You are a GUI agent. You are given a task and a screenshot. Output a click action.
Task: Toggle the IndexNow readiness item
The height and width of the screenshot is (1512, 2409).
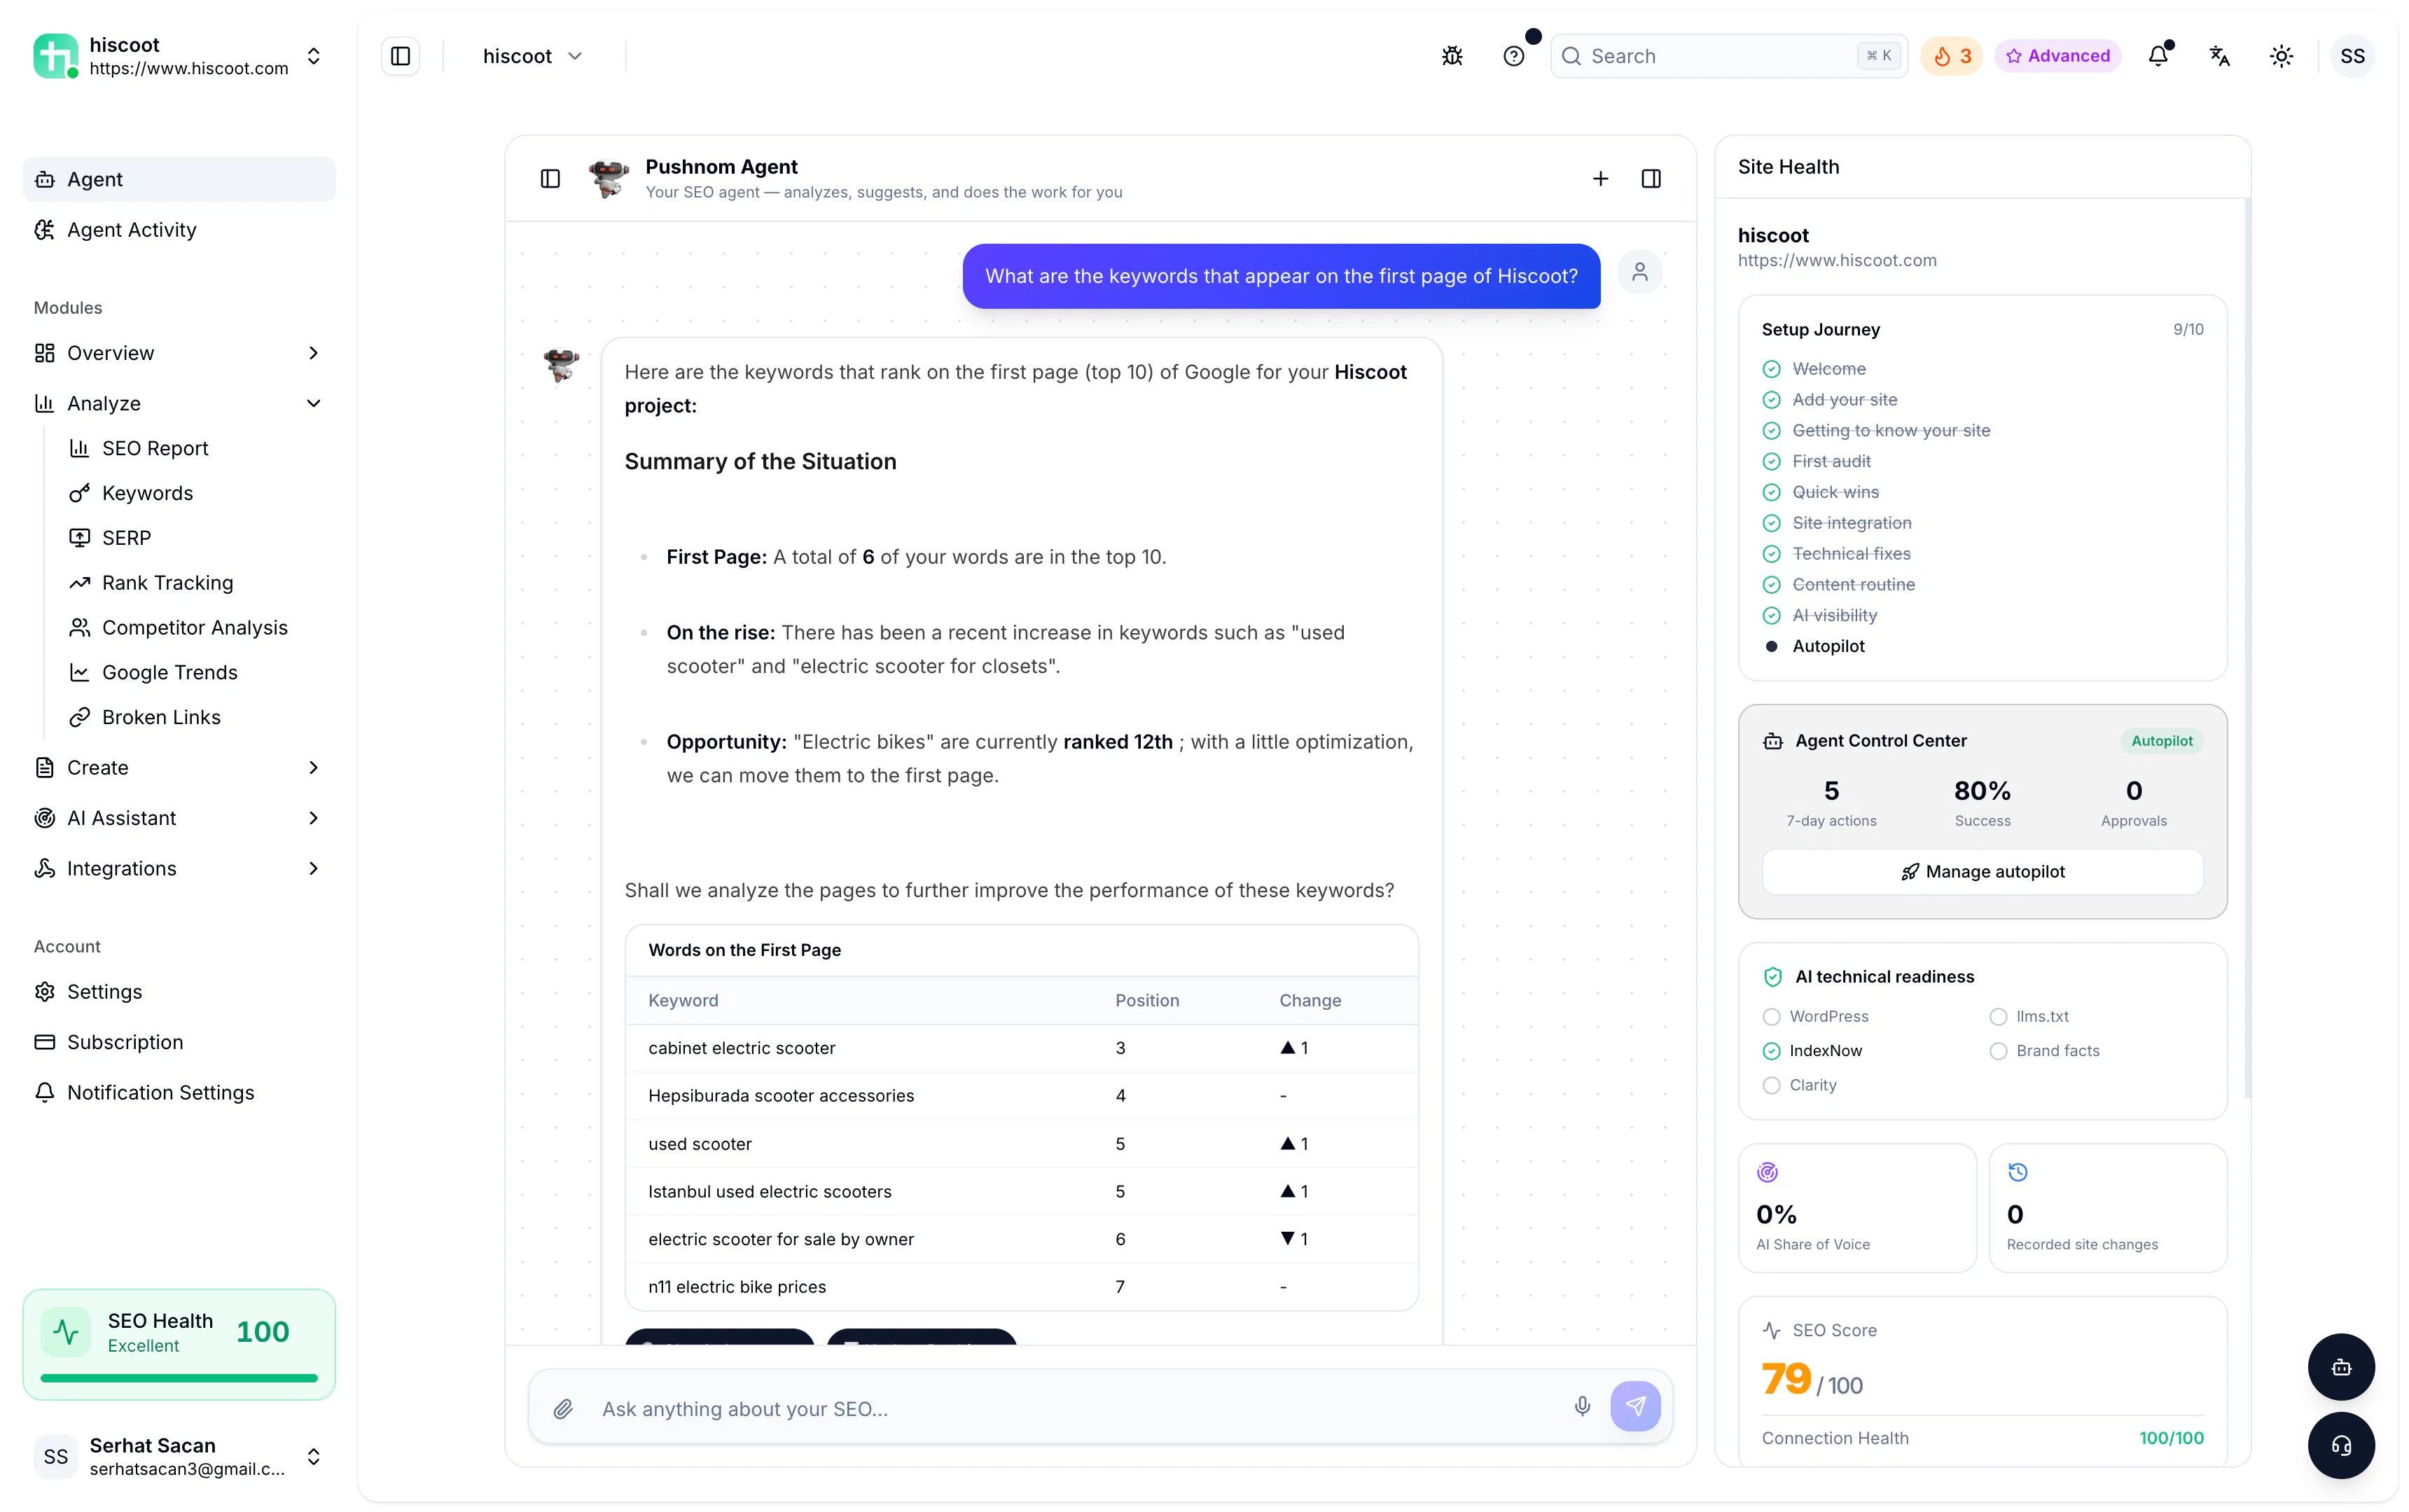(1812, 1050)
